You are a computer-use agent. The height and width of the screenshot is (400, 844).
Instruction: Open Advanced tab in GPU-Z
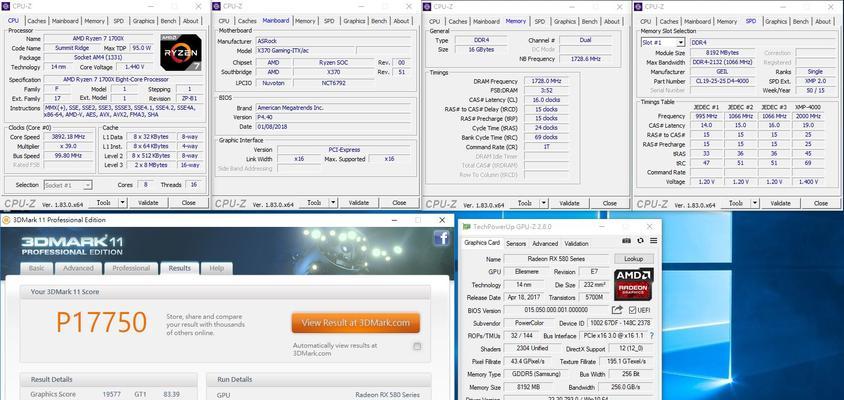coord(545,243)
